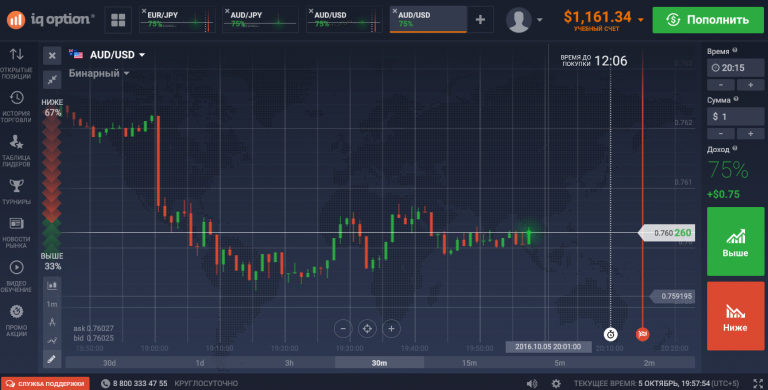Image resolution: width=768 pixels, height=390 pixels.
Task: Open Служба поддержки chat button
Action: tap(45, 384)
